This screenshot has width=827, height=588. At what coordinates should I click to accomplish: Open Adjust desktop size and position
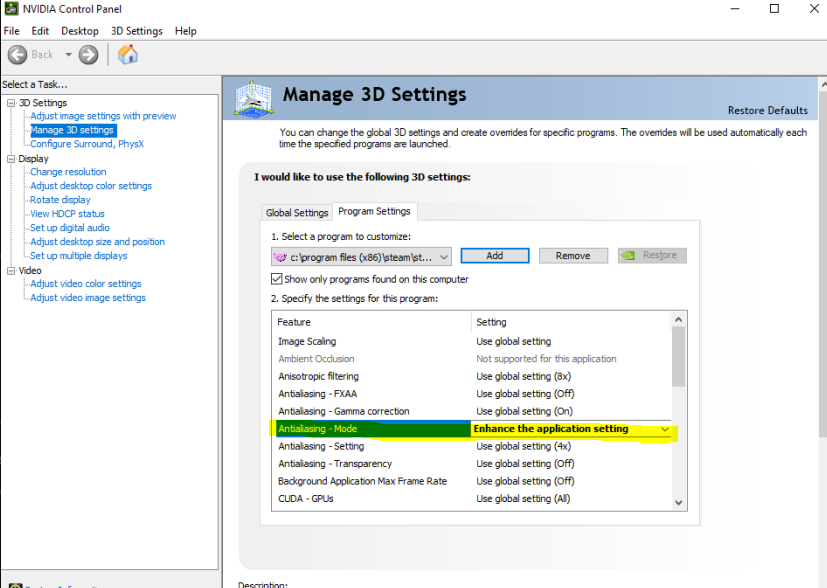98,242
